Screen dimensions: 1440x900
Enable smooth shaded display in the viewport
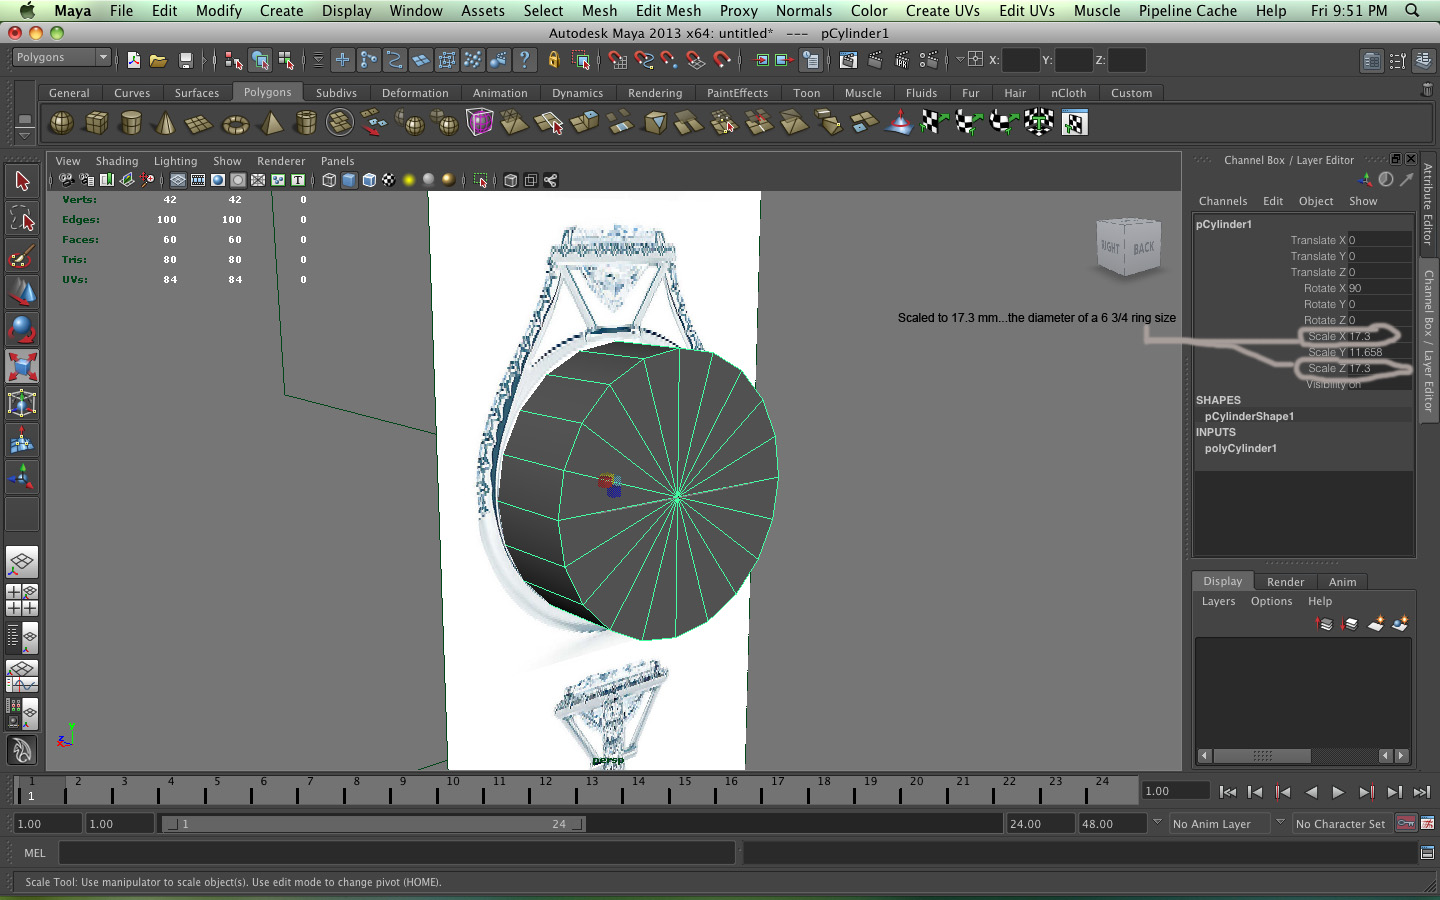pyautogui.click(x=347, y=180)
